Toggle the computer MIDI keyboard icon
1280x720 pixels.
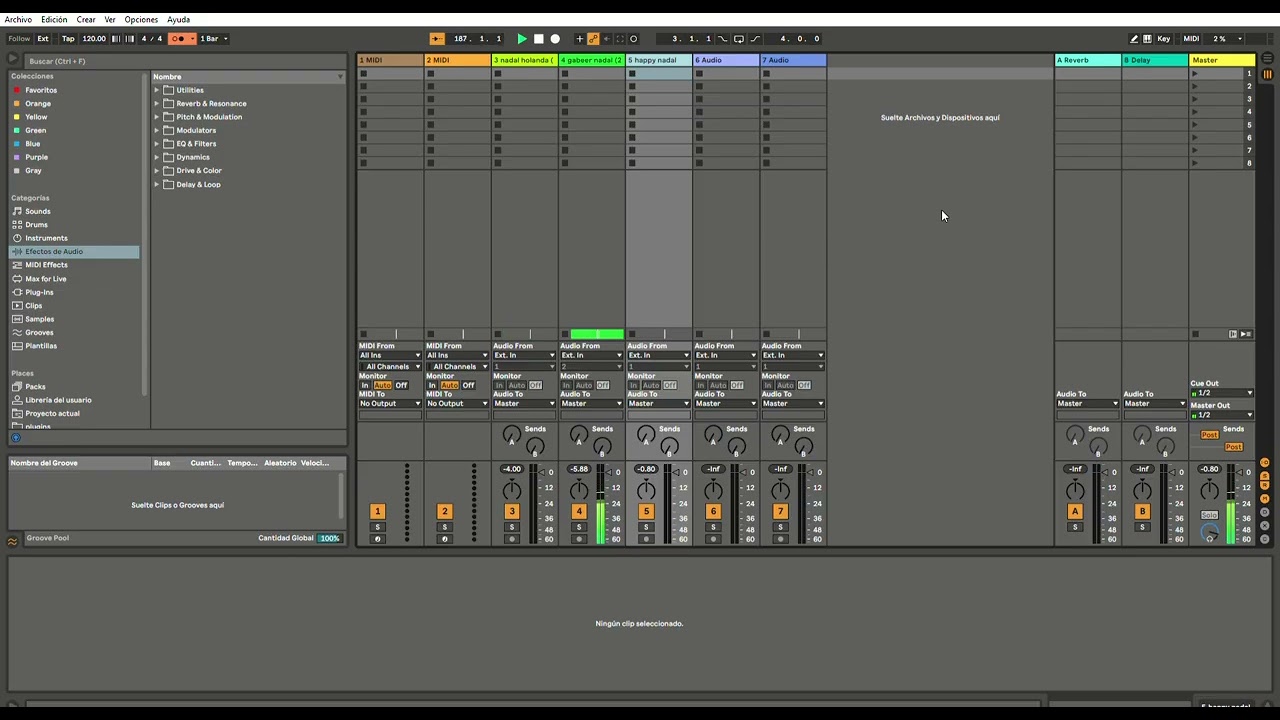pyautogui.click(x=1147, y=39)
